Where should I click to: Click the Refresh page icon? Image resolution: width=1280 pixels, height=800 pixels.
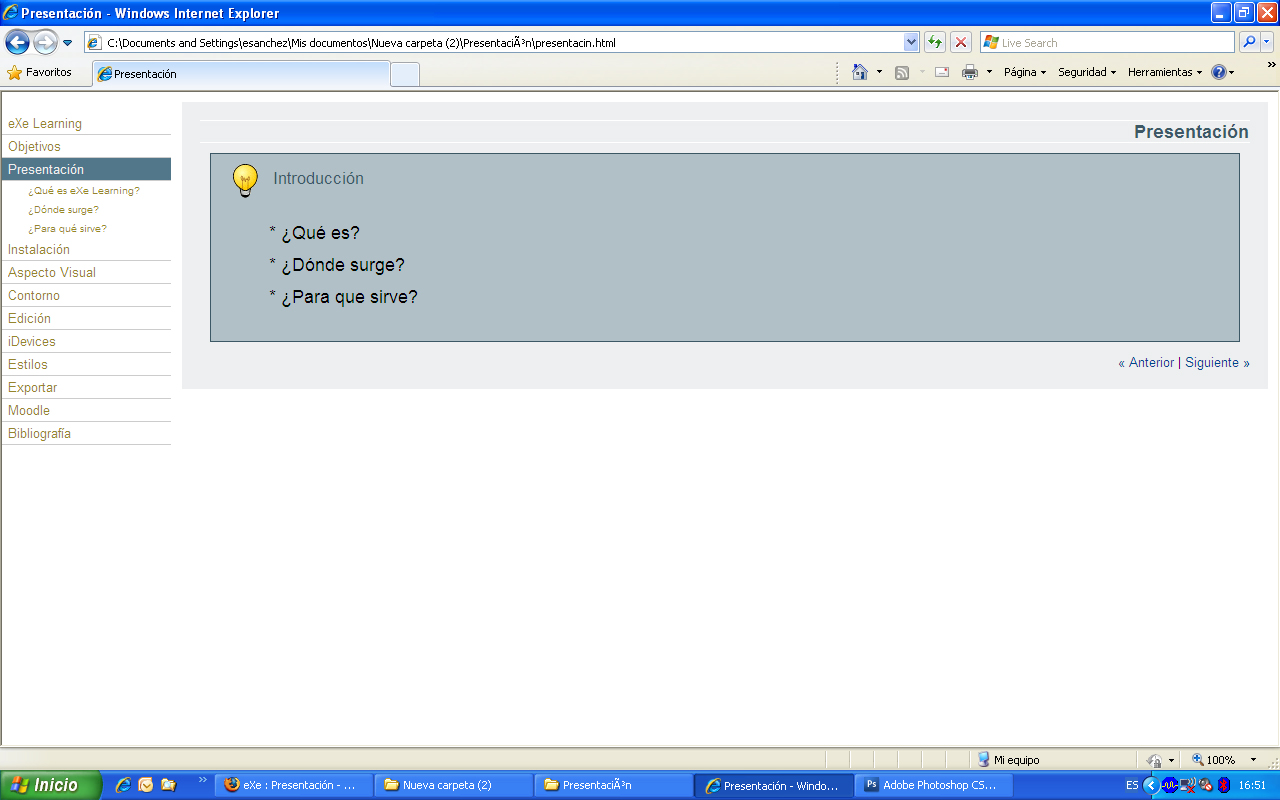(934, 42)
